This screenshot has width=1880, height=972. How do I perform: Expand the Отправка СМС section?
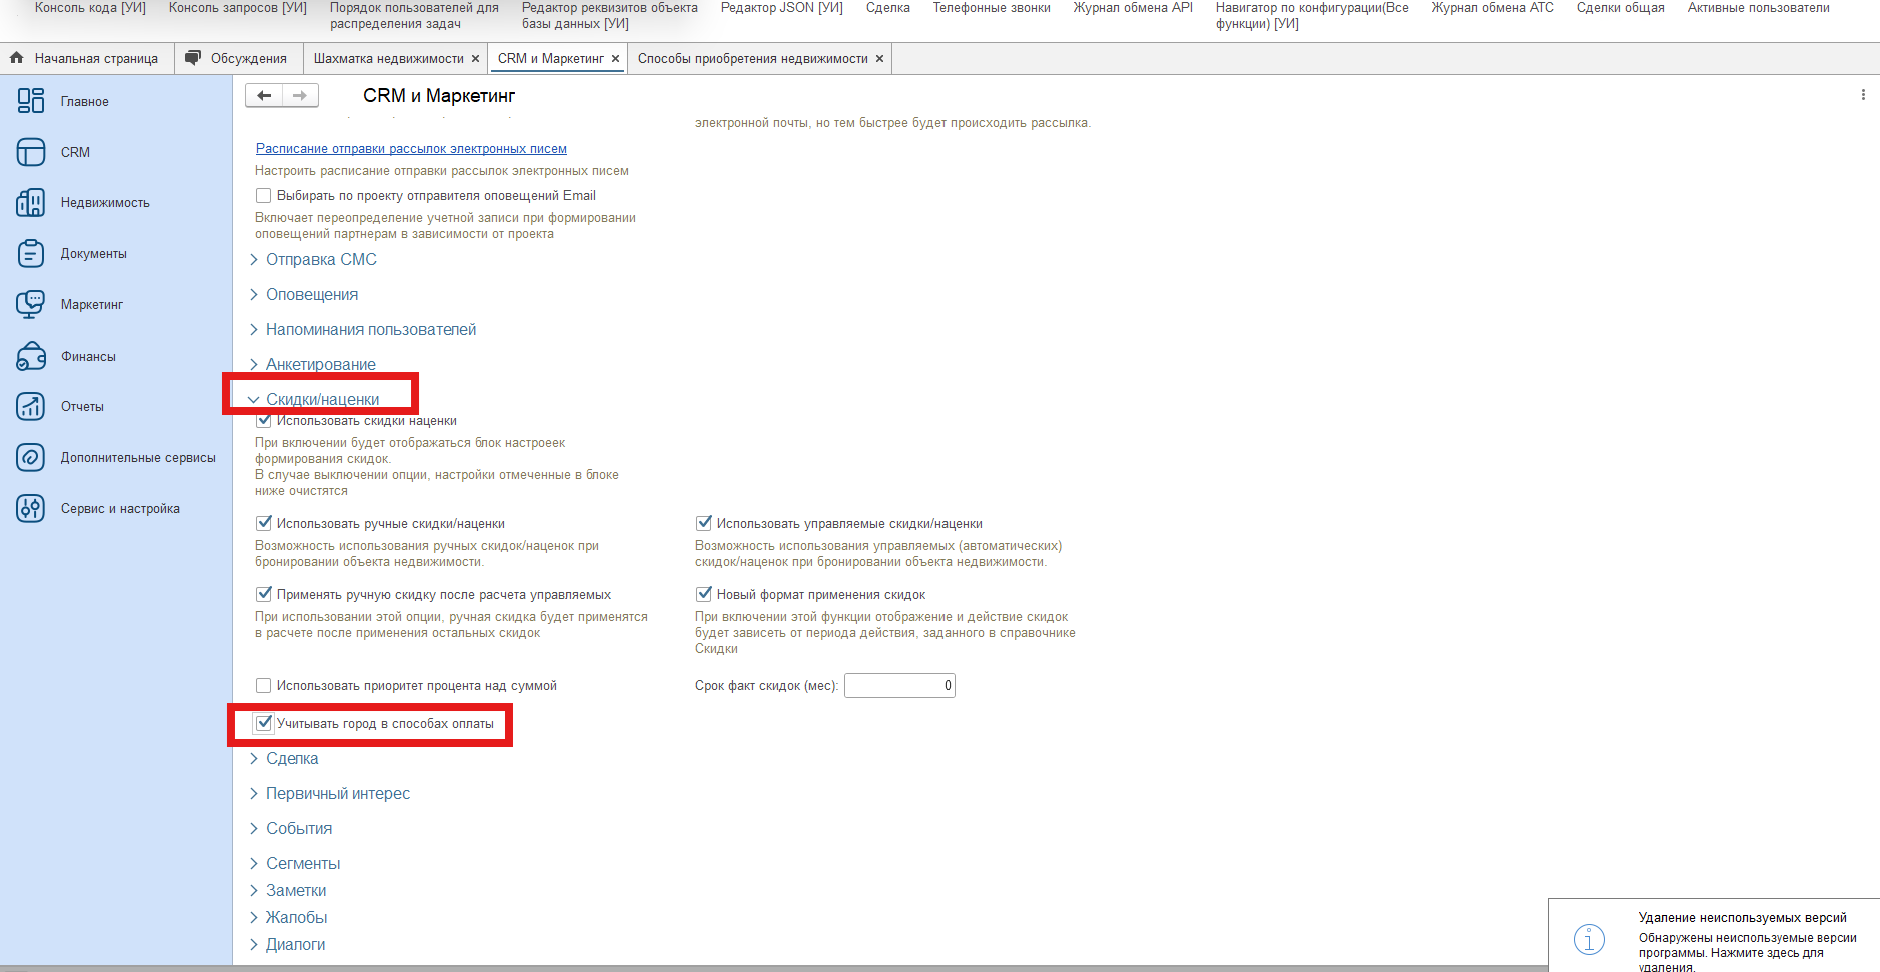[320, 260]
